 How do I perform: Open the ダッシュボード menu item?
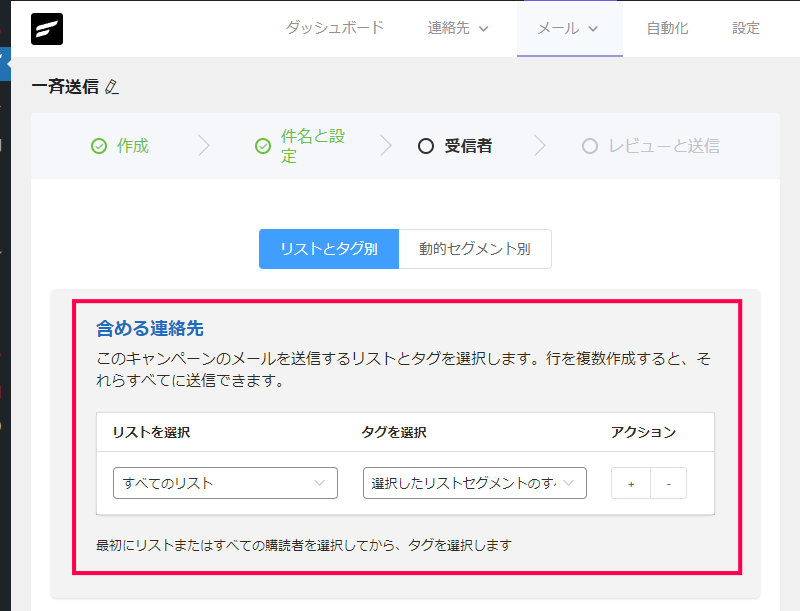(x=335, y=28)
